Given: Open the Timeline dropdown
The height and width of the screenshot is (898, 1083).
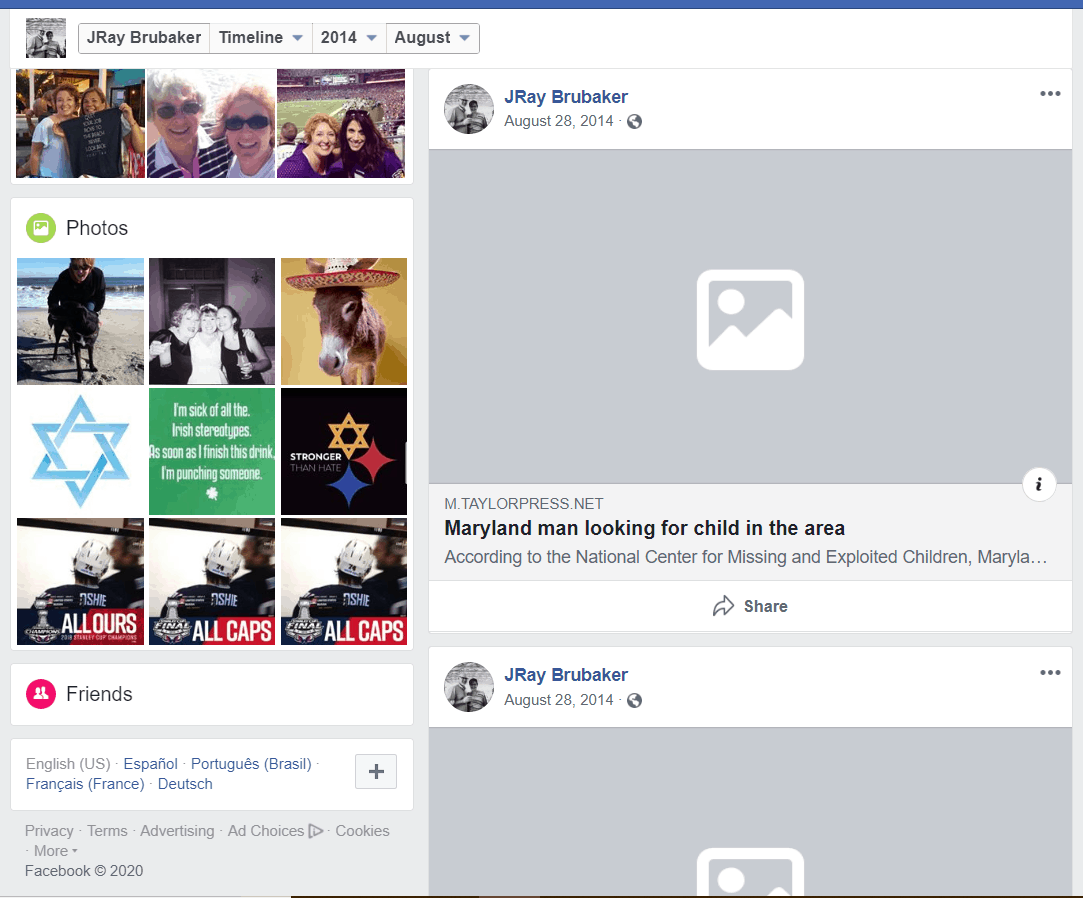Looking at the screenshot, I should [x=260, y=38].
